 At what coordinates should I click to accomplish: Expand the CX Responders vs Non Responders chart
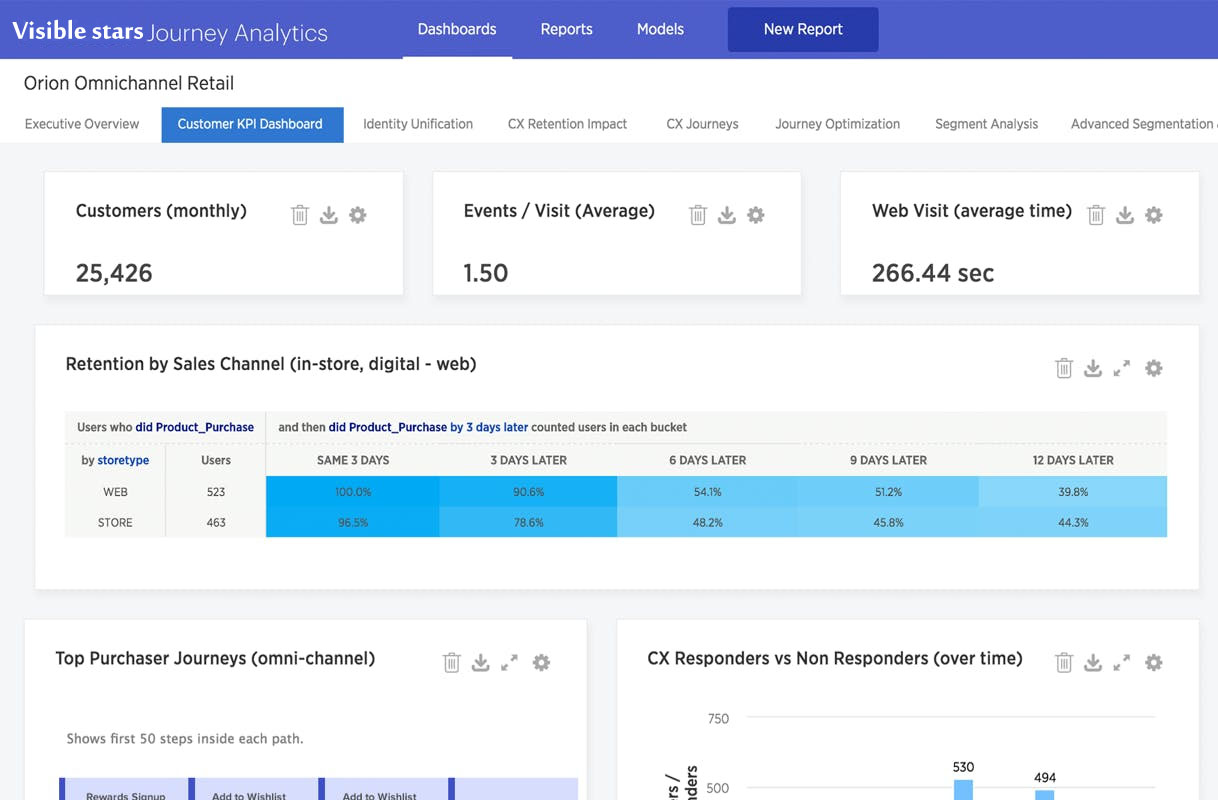pyautogui.click(x=1122, y=662)
